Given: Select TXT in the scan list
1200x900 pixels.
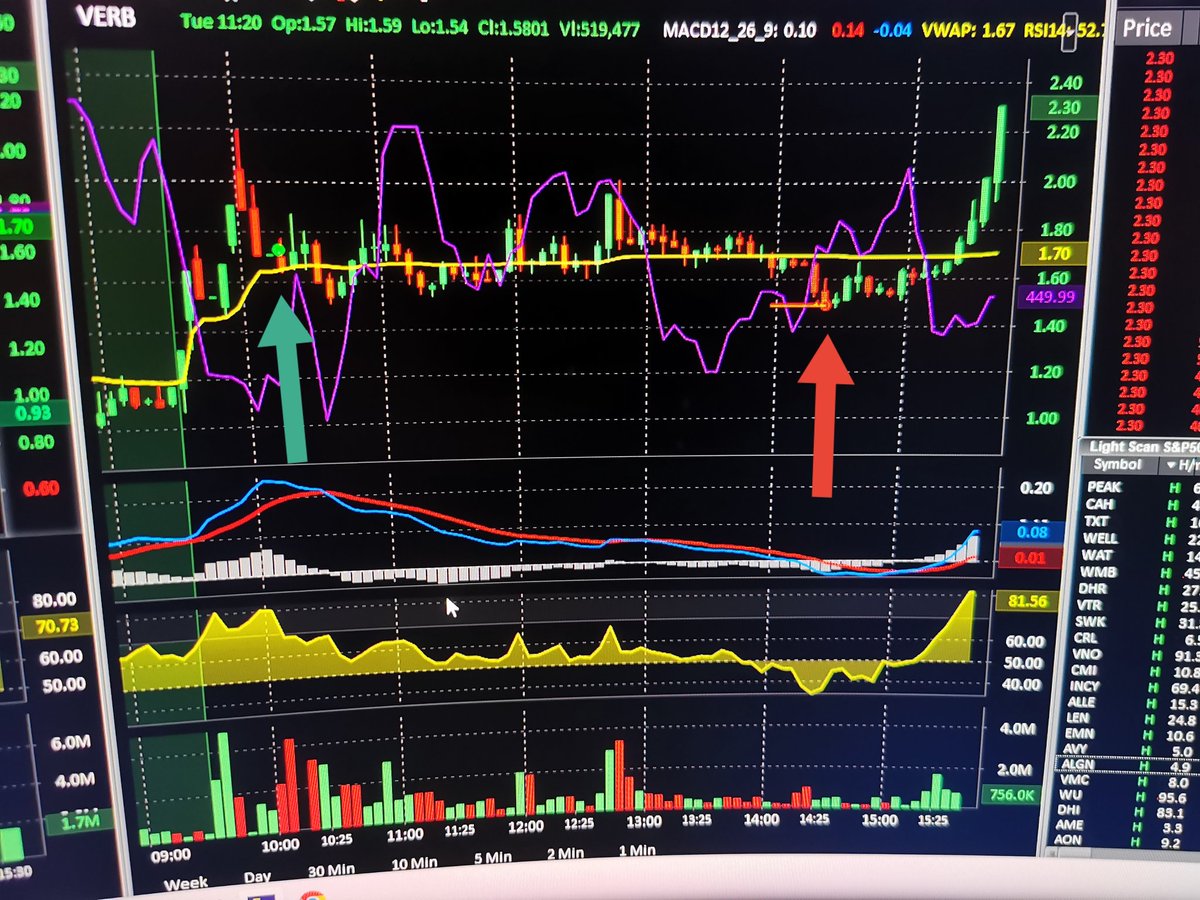Looking at the screenshot, I should coord(1097,522).
